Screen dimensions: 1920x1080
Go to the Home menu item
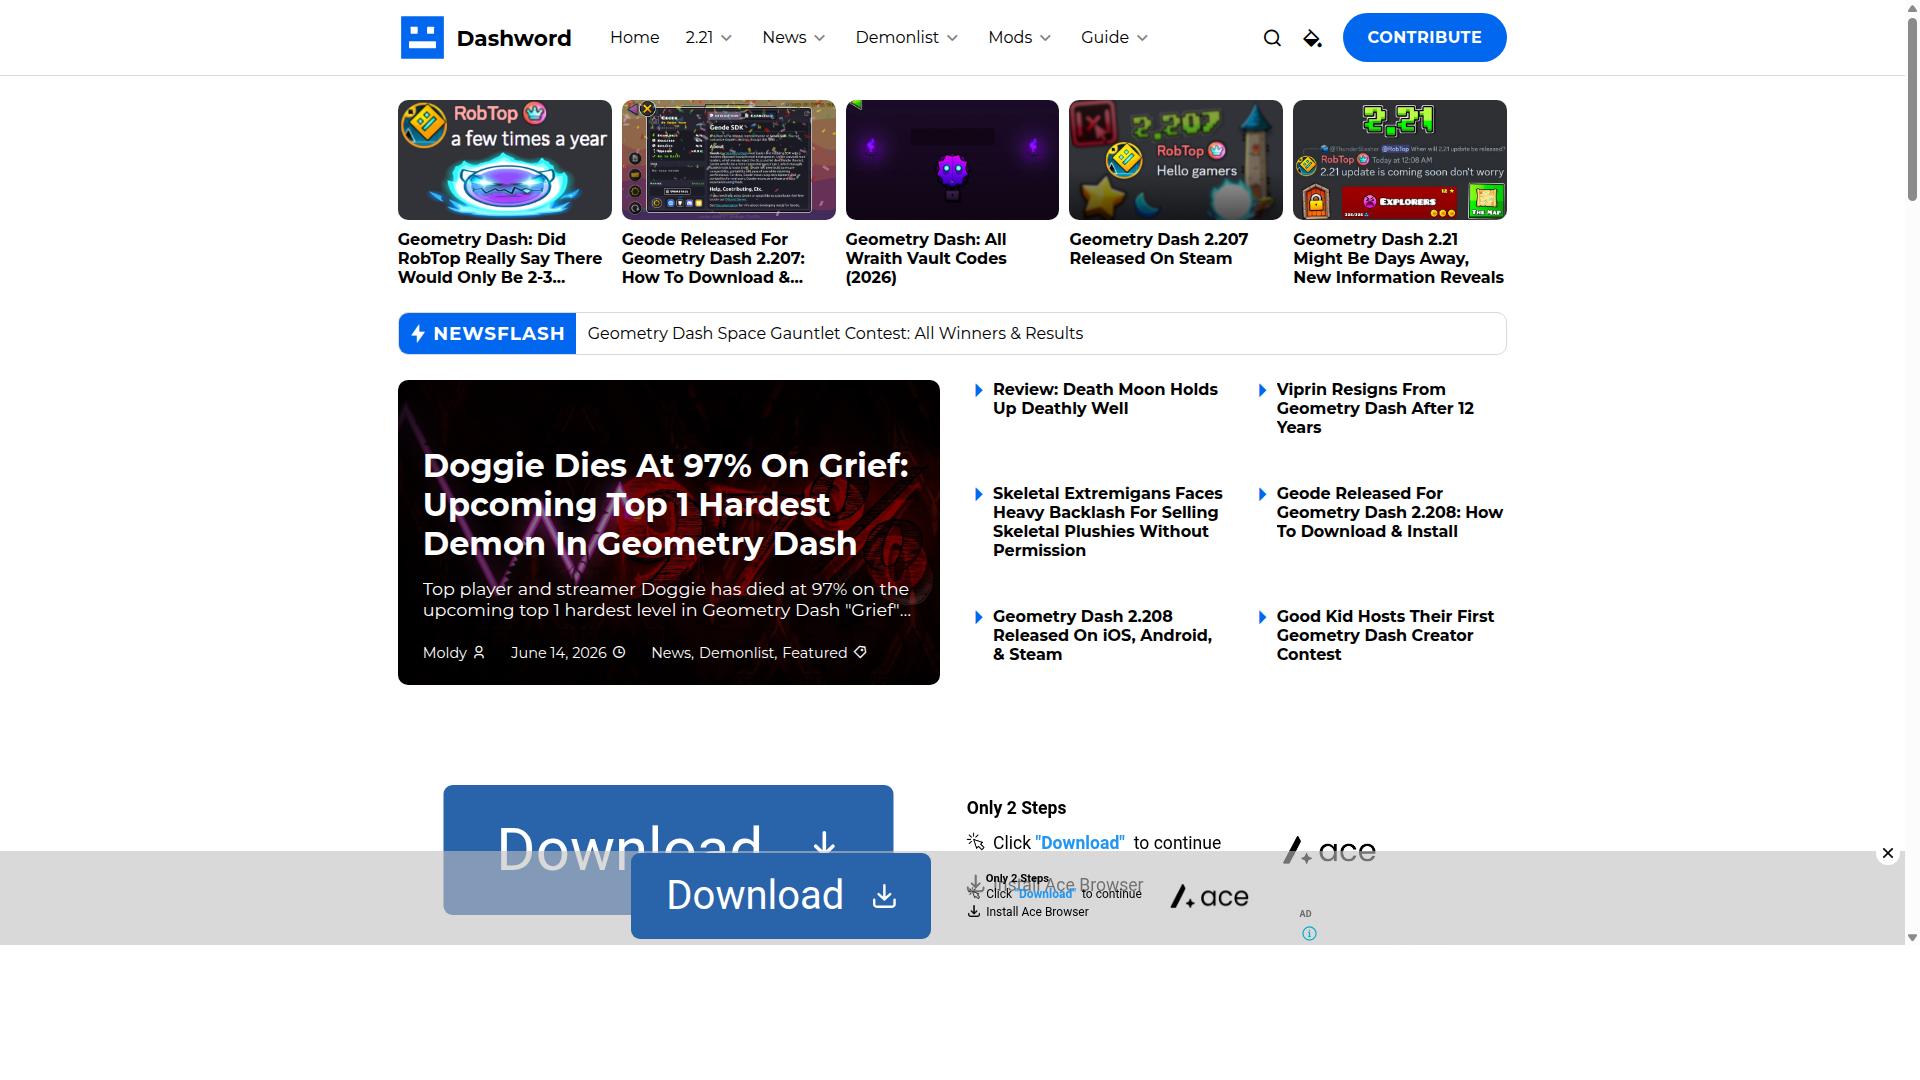point(635,38)
